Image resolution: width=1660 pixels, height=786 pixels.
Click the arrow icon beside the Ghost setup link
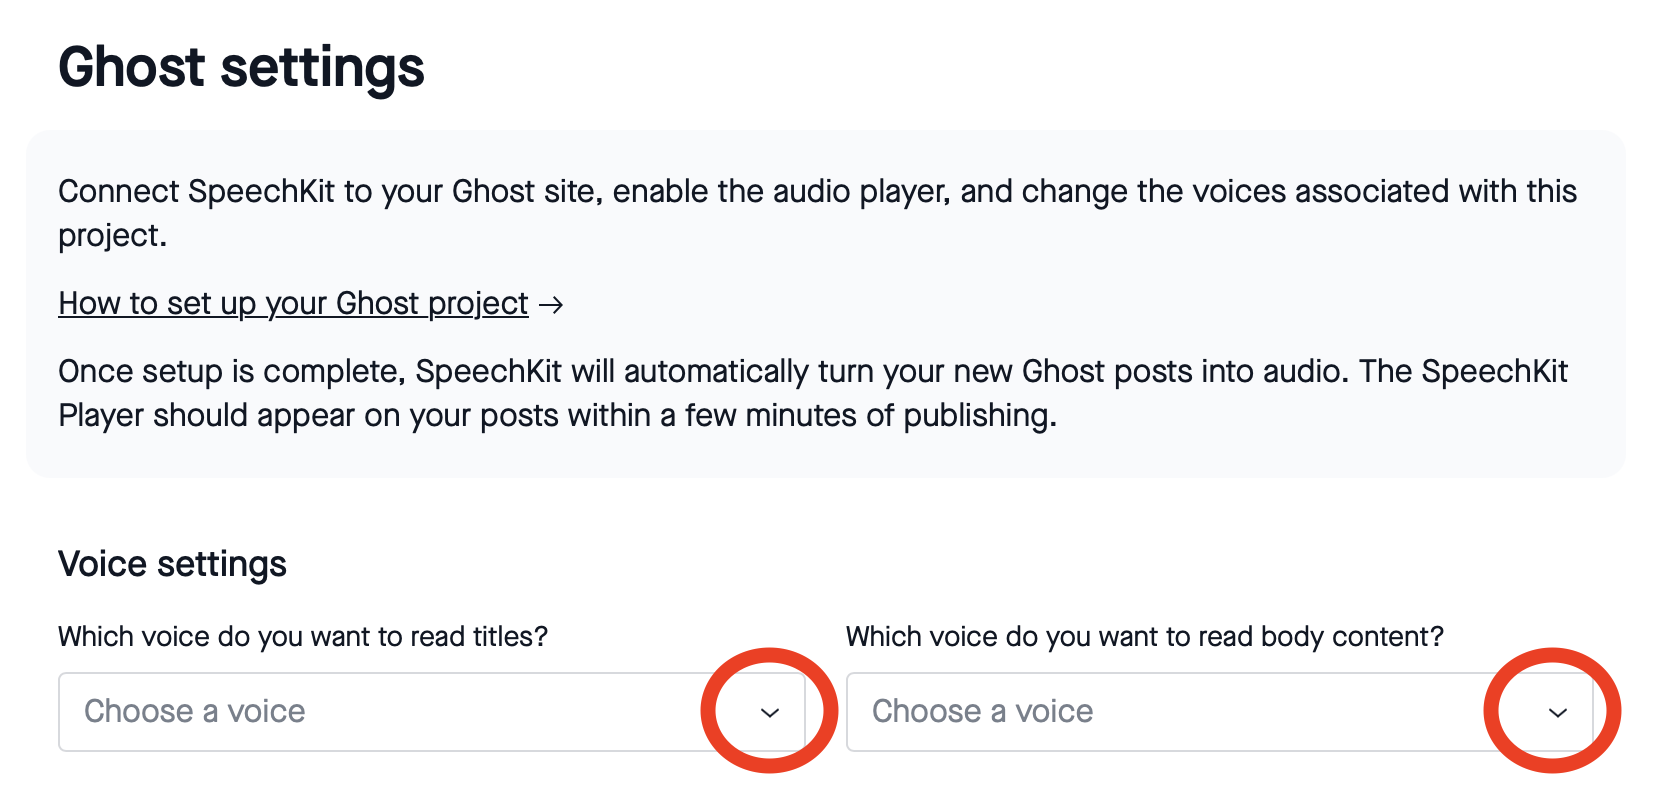tap(551, 304)
